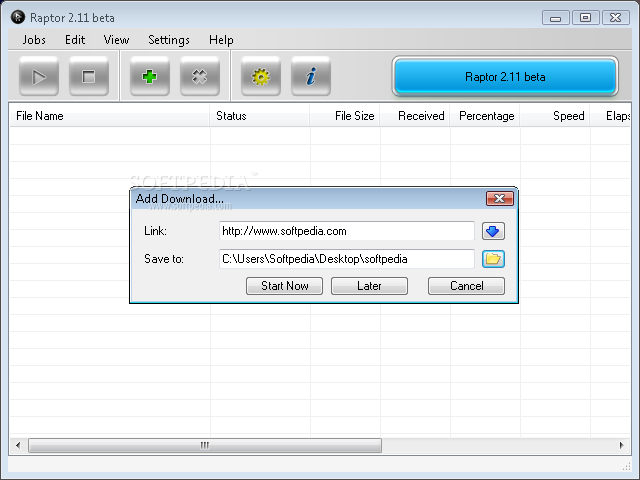The image size is (640, 480).
Task: Click the green plus Add download icon
Action: (150, 76)
